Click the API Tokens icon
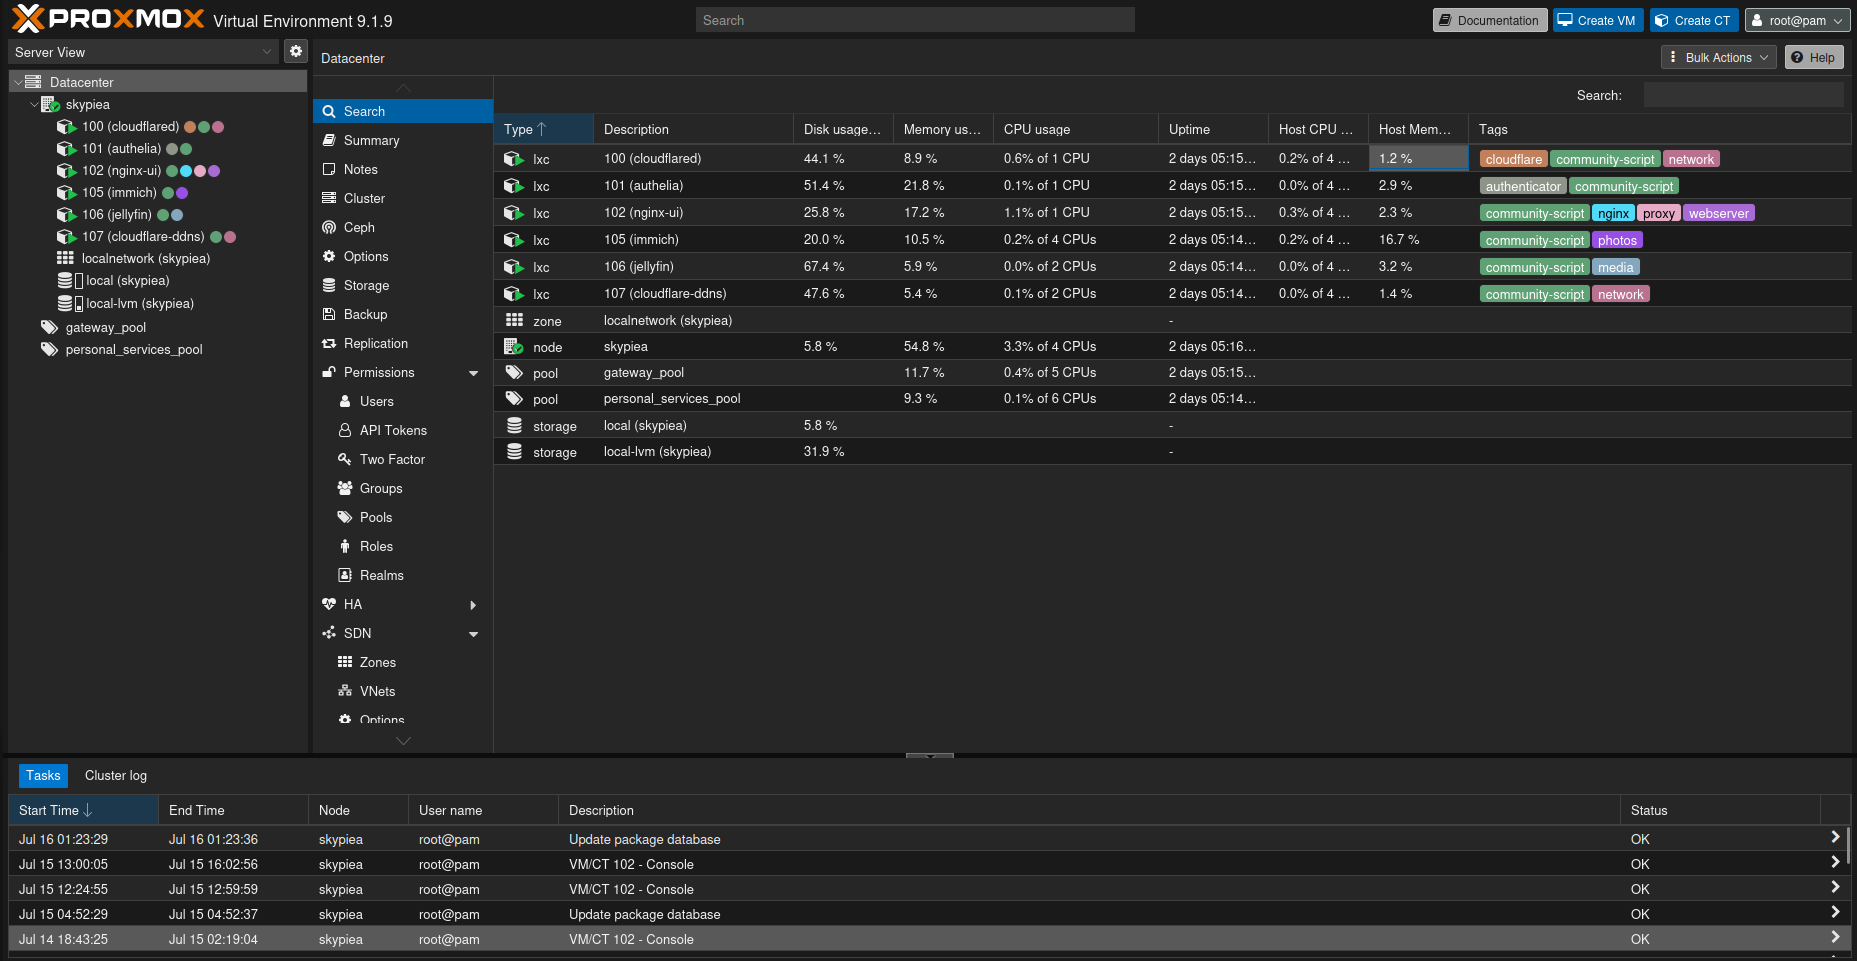Image resolution: width=1857 pixels, height=961 pixels. click(345, 430)
